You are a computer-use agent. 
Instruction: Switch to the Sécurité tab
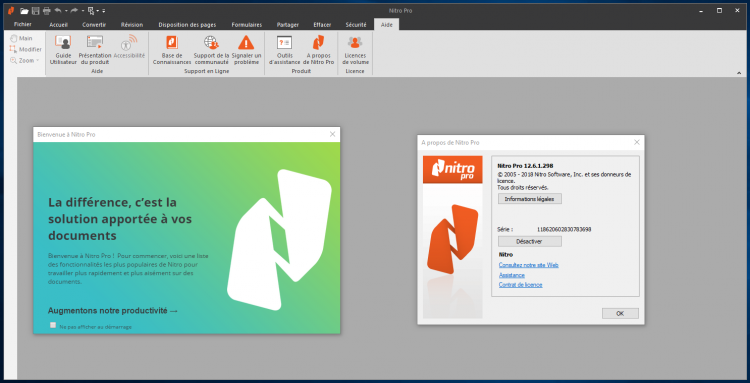[355, 24]
